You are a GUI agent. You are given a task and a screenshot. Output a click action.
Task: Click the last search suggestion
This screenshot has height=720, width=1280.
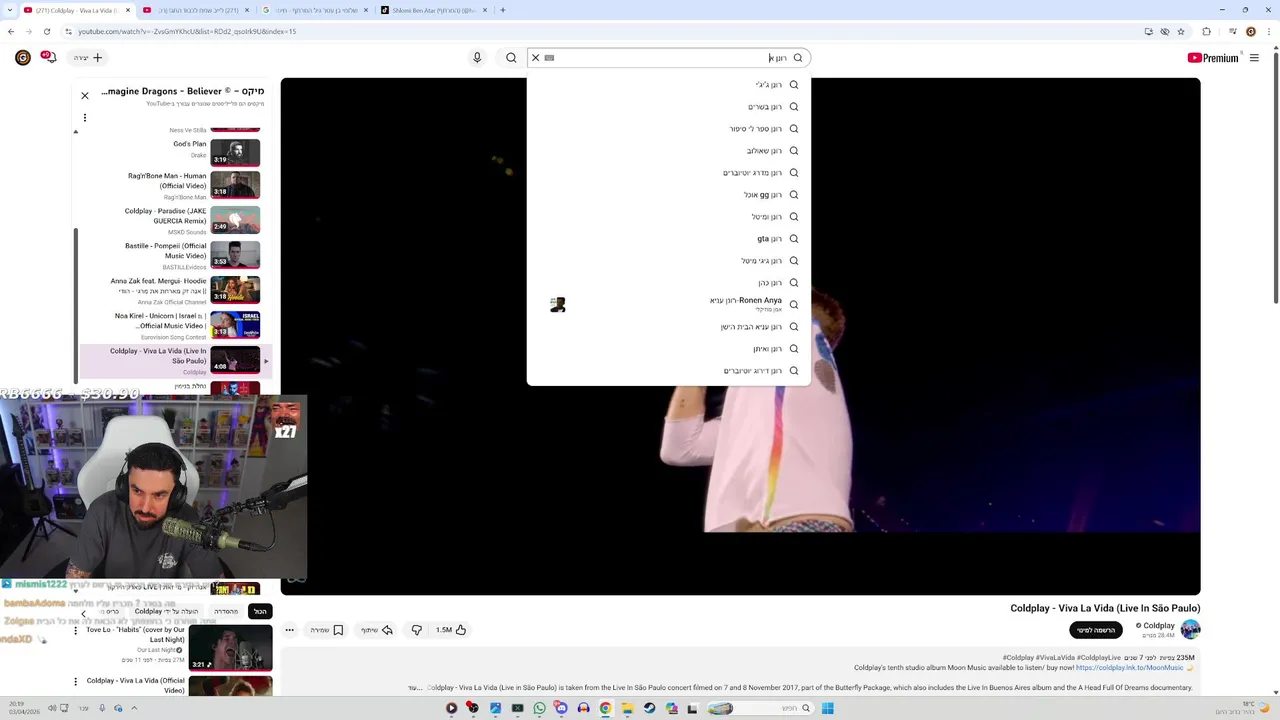[x=668, y=371]
